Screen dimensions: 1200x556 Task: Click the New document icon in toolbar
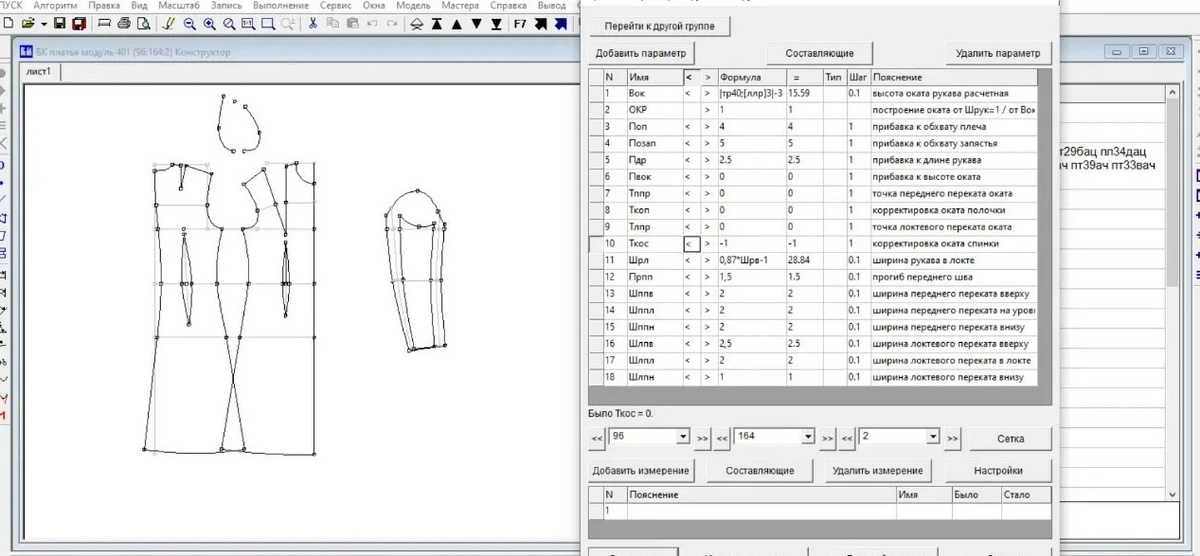9,22
